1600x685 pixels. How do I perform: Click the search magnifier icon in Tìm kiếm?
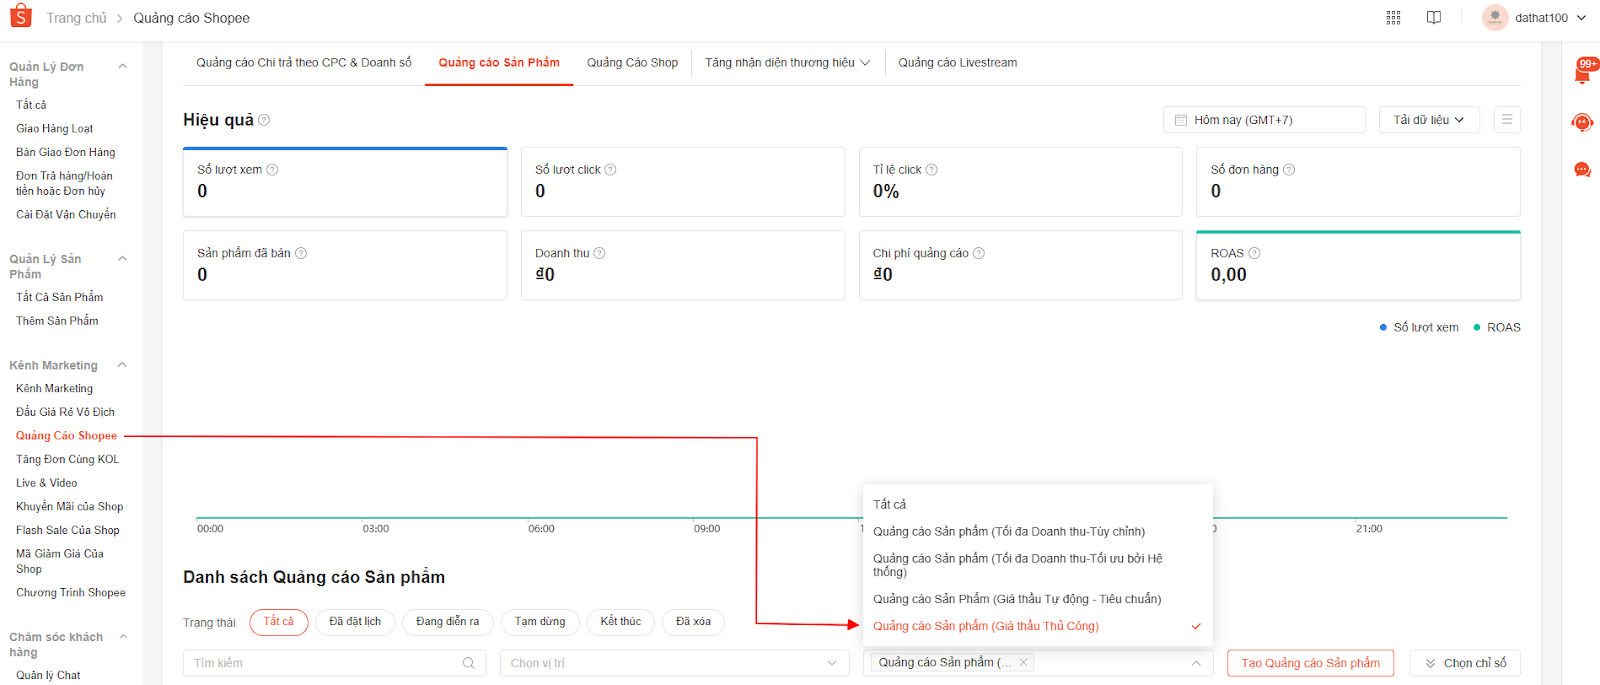(468, 663)
